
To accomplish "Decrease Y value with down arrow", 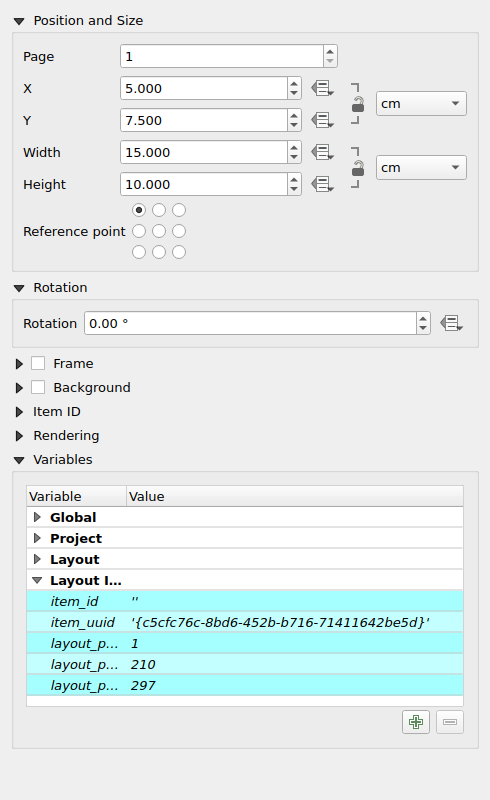I will [x=294, y=126].
